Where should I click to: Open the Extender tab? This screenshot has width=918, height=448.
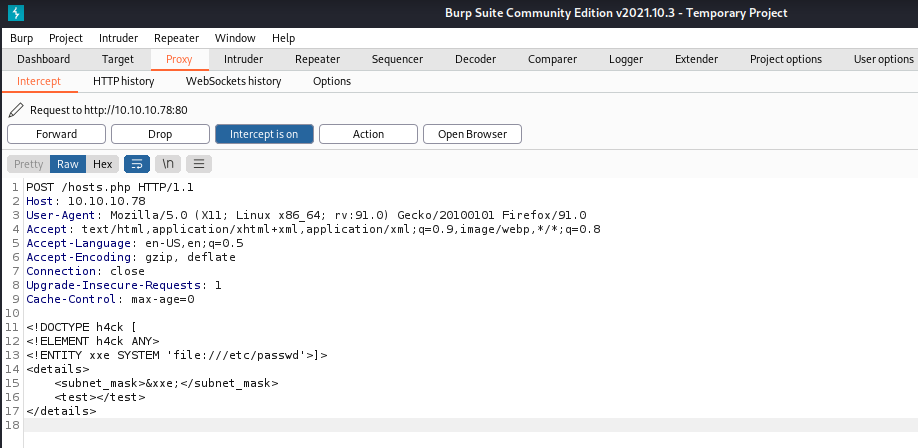[x=696, y=59]
